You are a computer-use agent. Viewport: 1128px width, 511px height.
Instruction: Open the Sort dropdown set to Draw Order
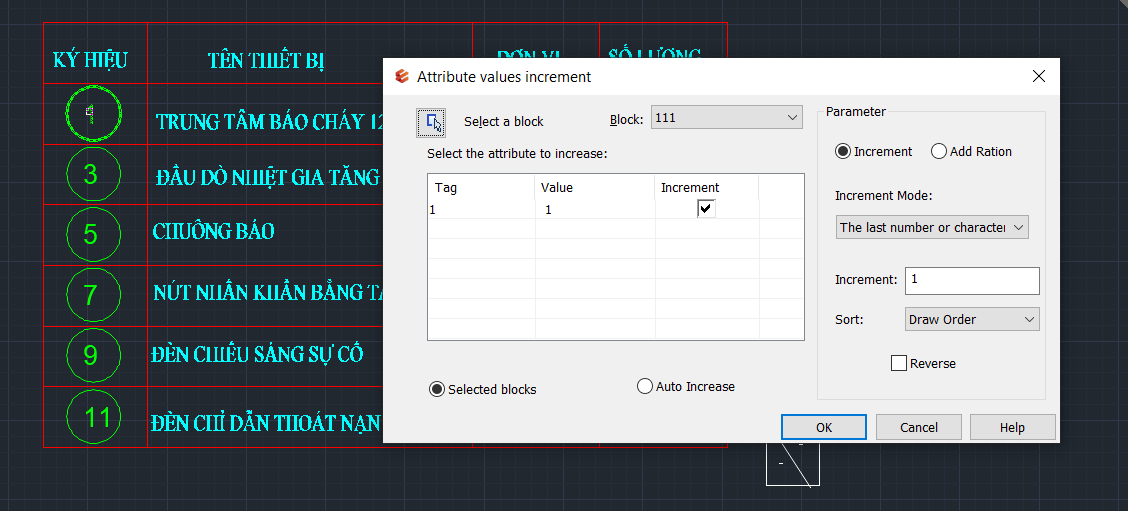[x=972, y=319]
